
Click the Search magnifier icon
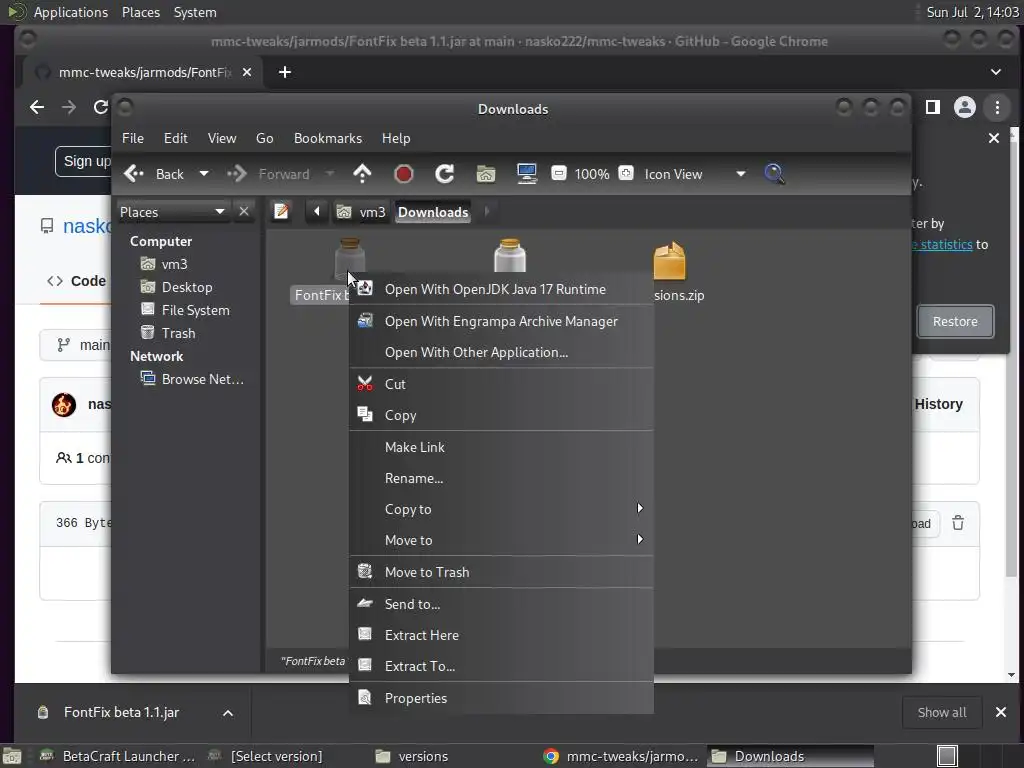775,174
